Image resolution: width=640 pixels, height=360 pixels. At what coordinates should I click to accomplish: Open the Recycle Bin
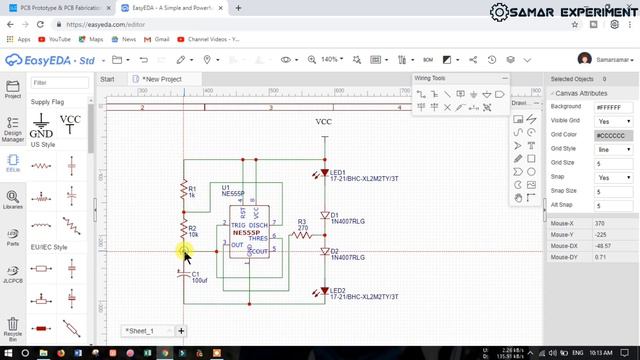tap(13, 329)
